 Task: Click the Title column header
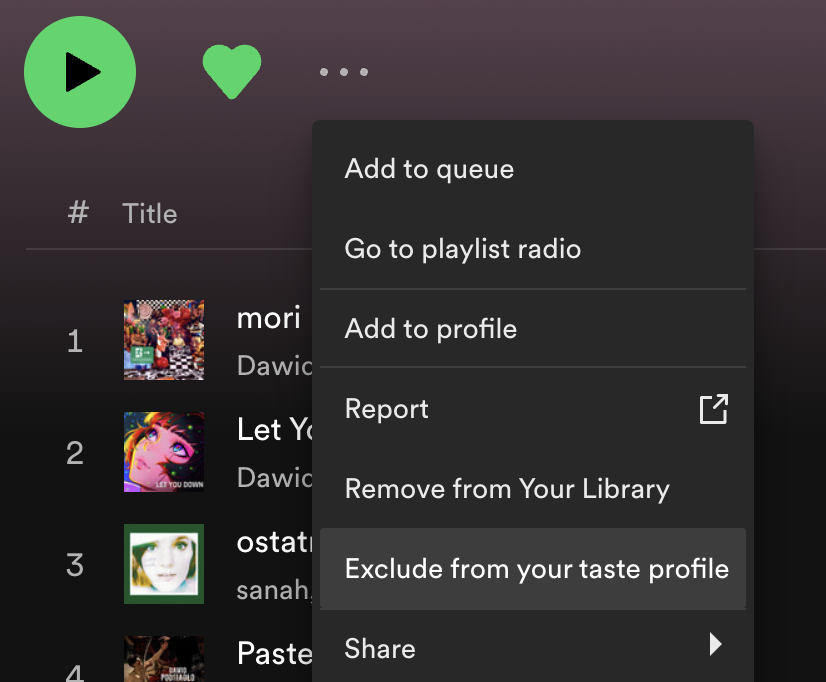[x=149, y=213]
